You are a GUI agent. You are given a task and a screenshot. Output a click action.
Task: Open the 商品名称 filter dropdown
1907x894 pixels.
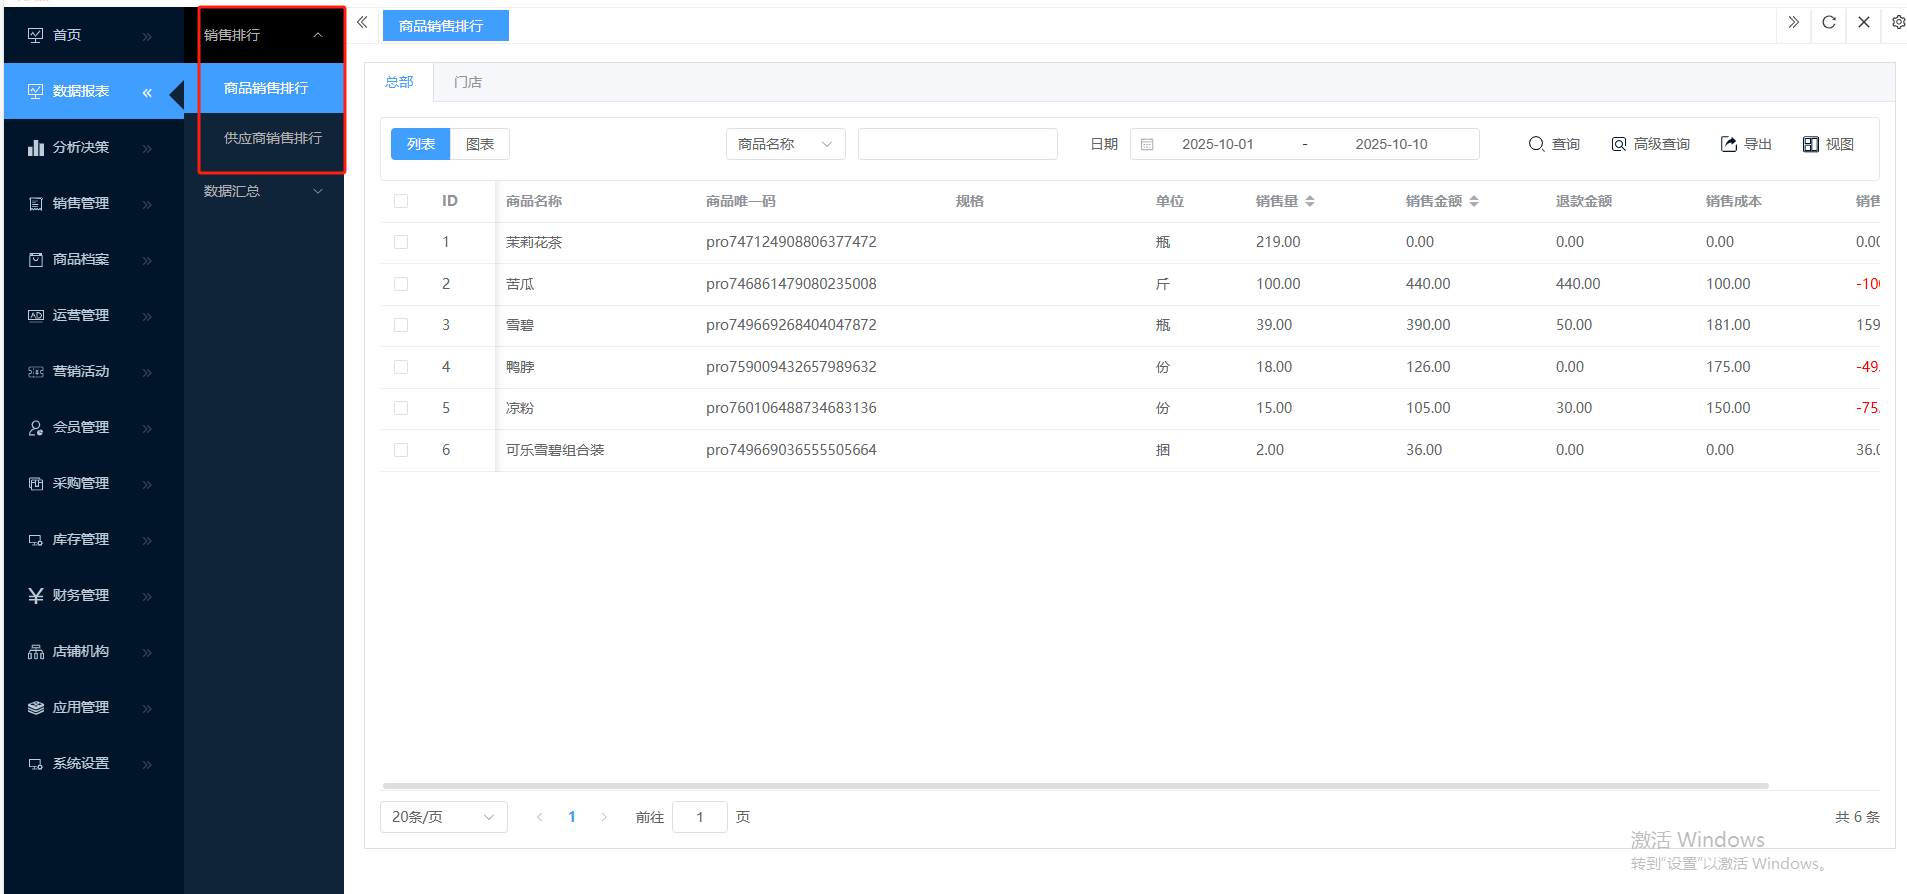click(x=785, y=144)
